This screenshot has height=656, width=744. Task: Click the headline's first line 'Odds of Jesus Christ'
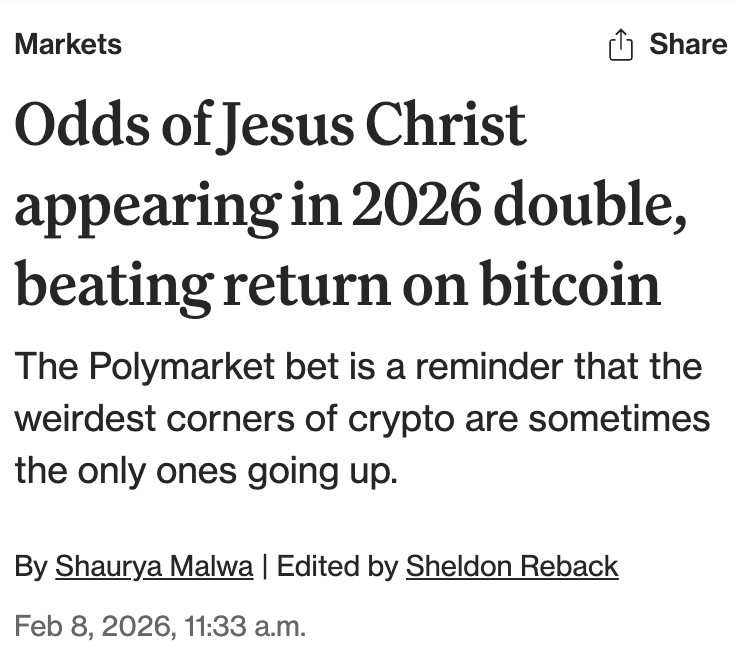click(270, 126)
